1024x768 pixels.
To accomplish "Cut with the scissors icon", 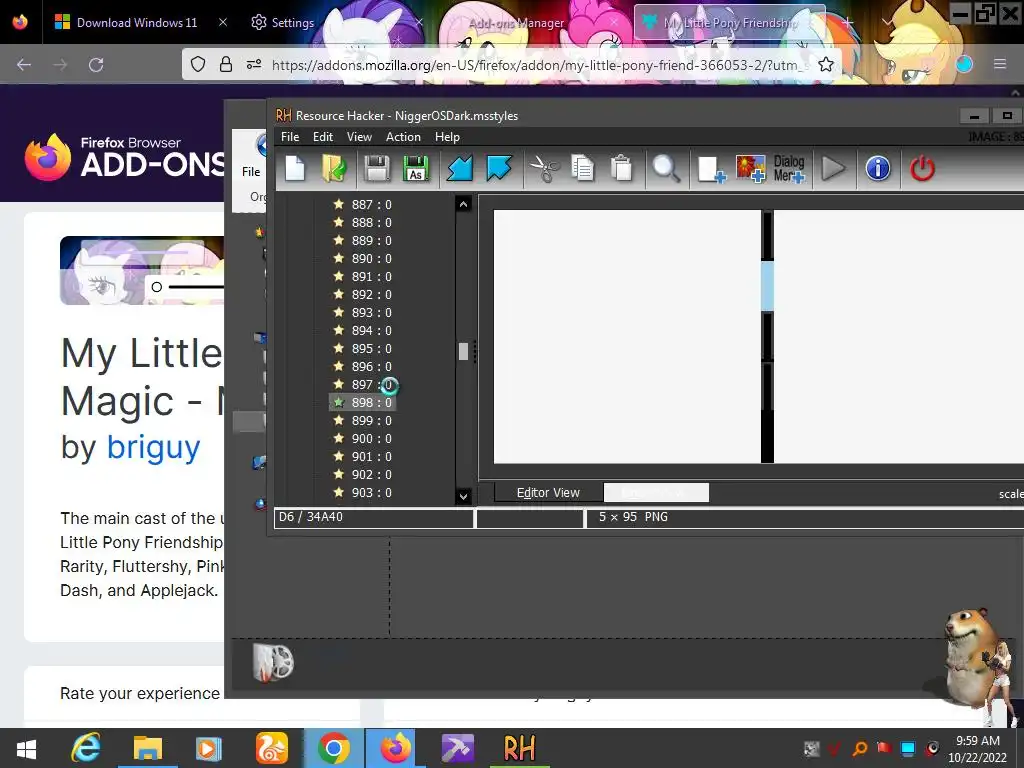I will (544, 168).
